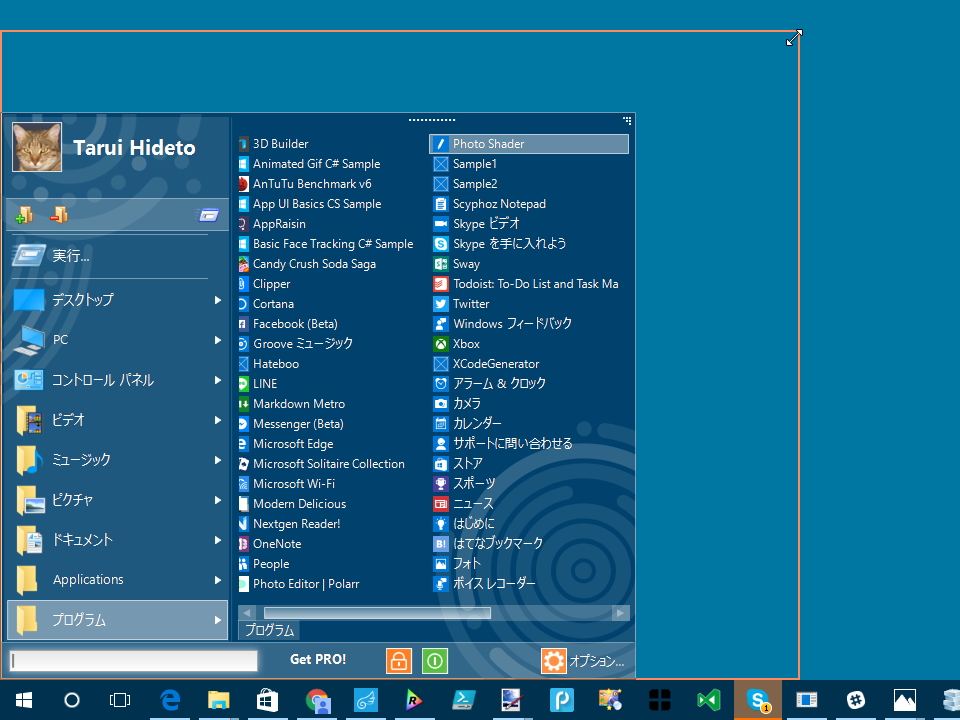Expand the プログラム folder submenu
This screenshot has height=720, width=960.
[218, 620]
